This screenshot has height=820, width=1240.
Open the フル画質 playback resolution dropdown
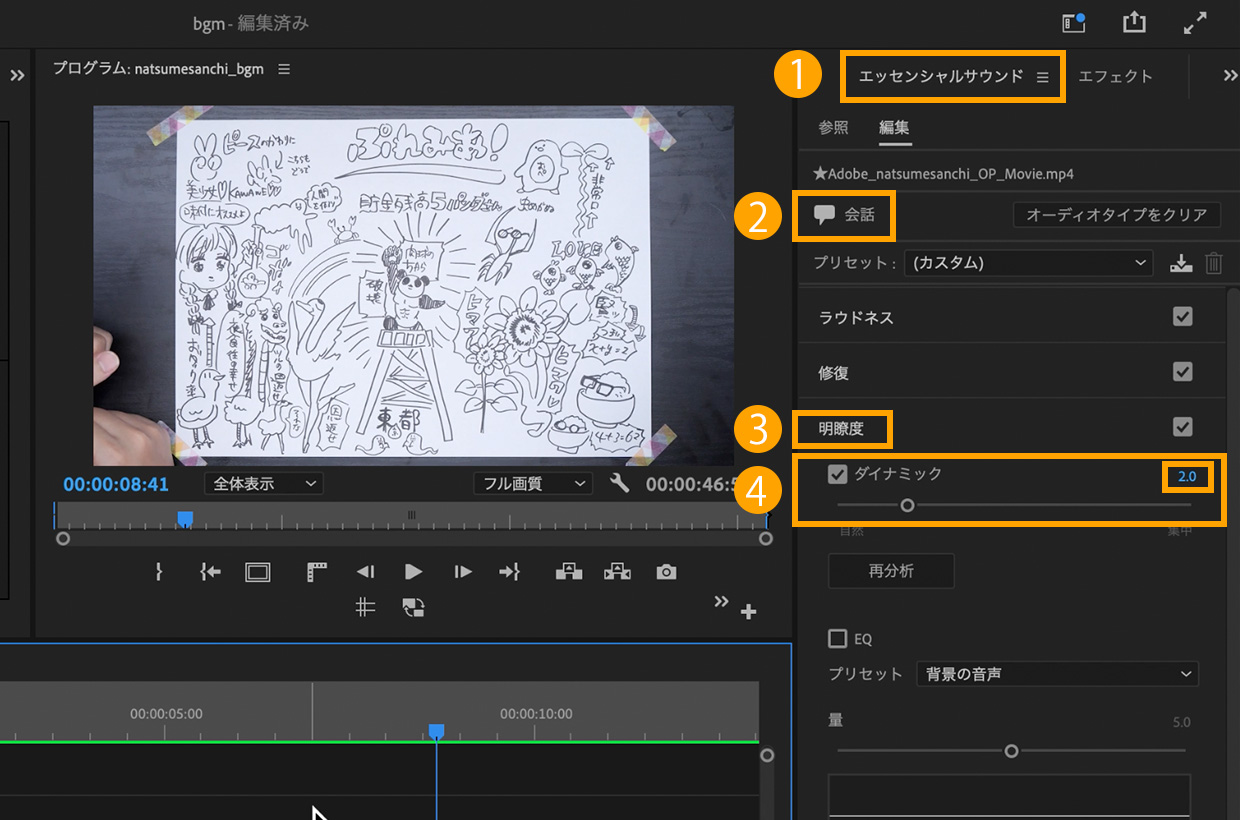pos(533,484)
